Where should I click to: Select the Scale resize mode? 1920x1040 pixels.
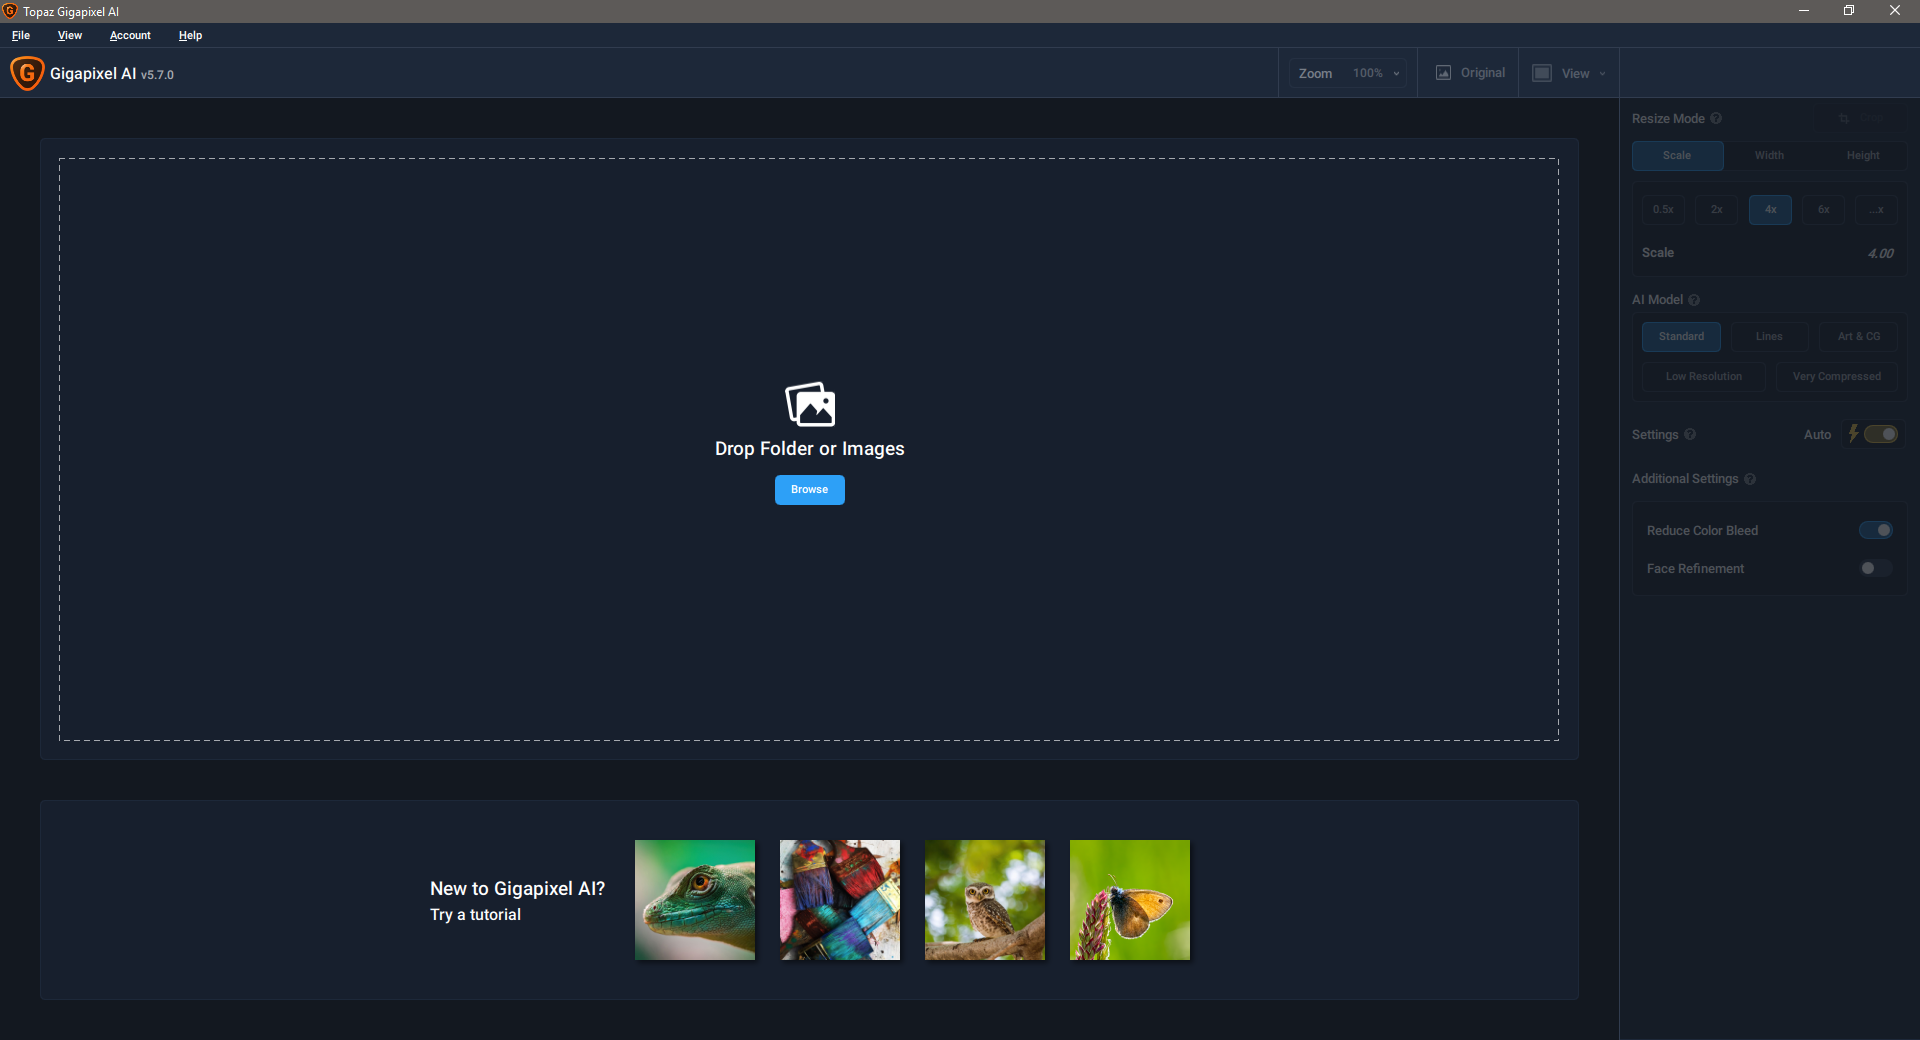1677,156
